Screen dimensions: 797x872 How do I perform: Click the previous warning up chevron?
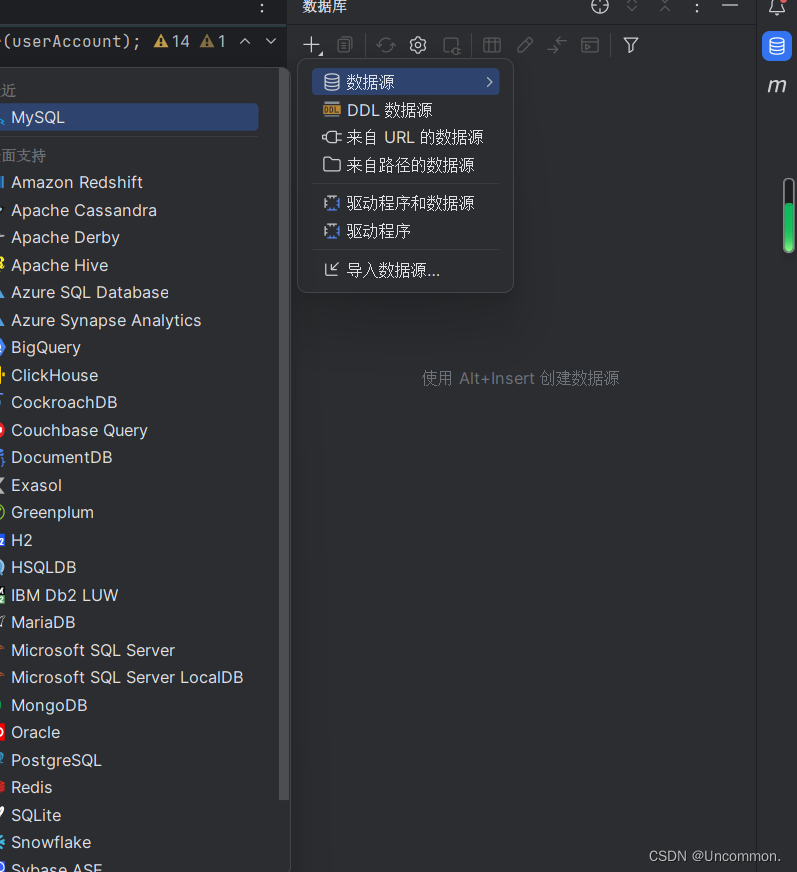click(x=245, y=42)
